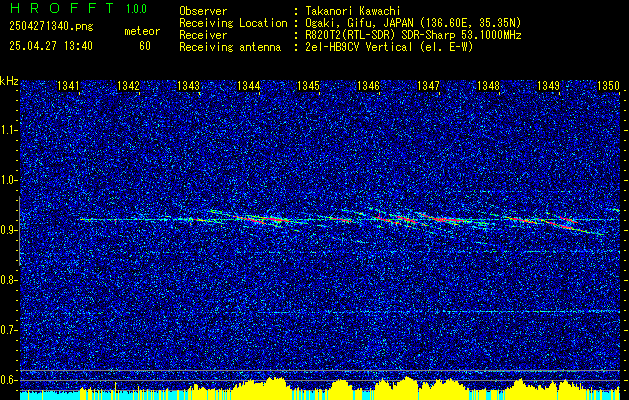The width and height of the screenshot is (629, 400).
Task: Click the Receiver field label
Action: tap(203, 35)
